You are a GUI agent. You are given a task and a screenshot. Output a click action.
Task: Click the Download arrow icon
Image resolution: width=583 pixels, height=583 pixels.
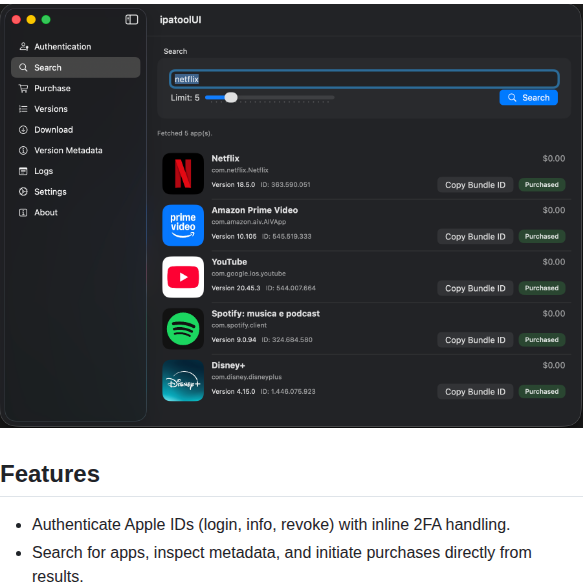(23, 129)
